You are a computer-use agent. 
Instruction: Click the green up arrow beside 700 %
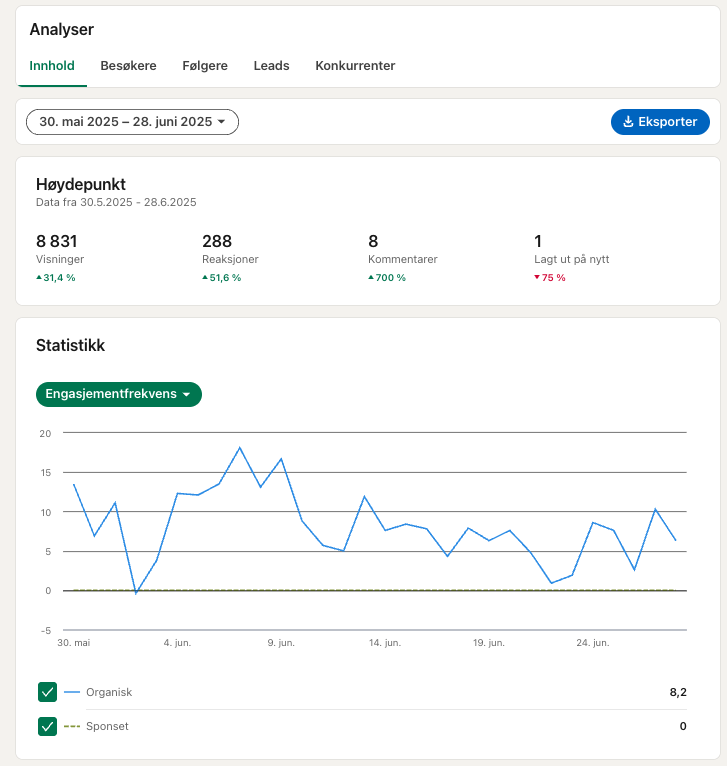[371, 277]
